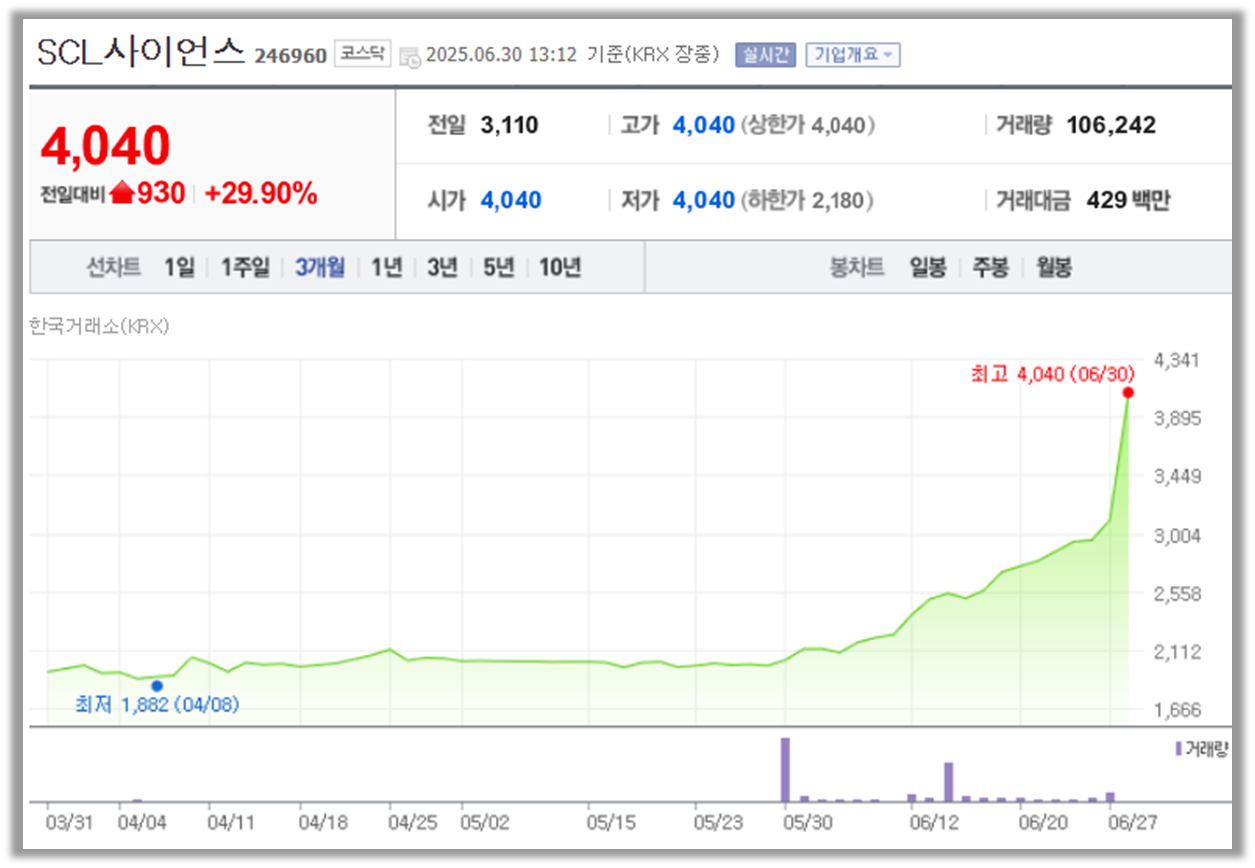The image size is (1255, 868).
Task: Click the 하한가 2,180 text
Action: pyautogui.click(x=808, y=200)
